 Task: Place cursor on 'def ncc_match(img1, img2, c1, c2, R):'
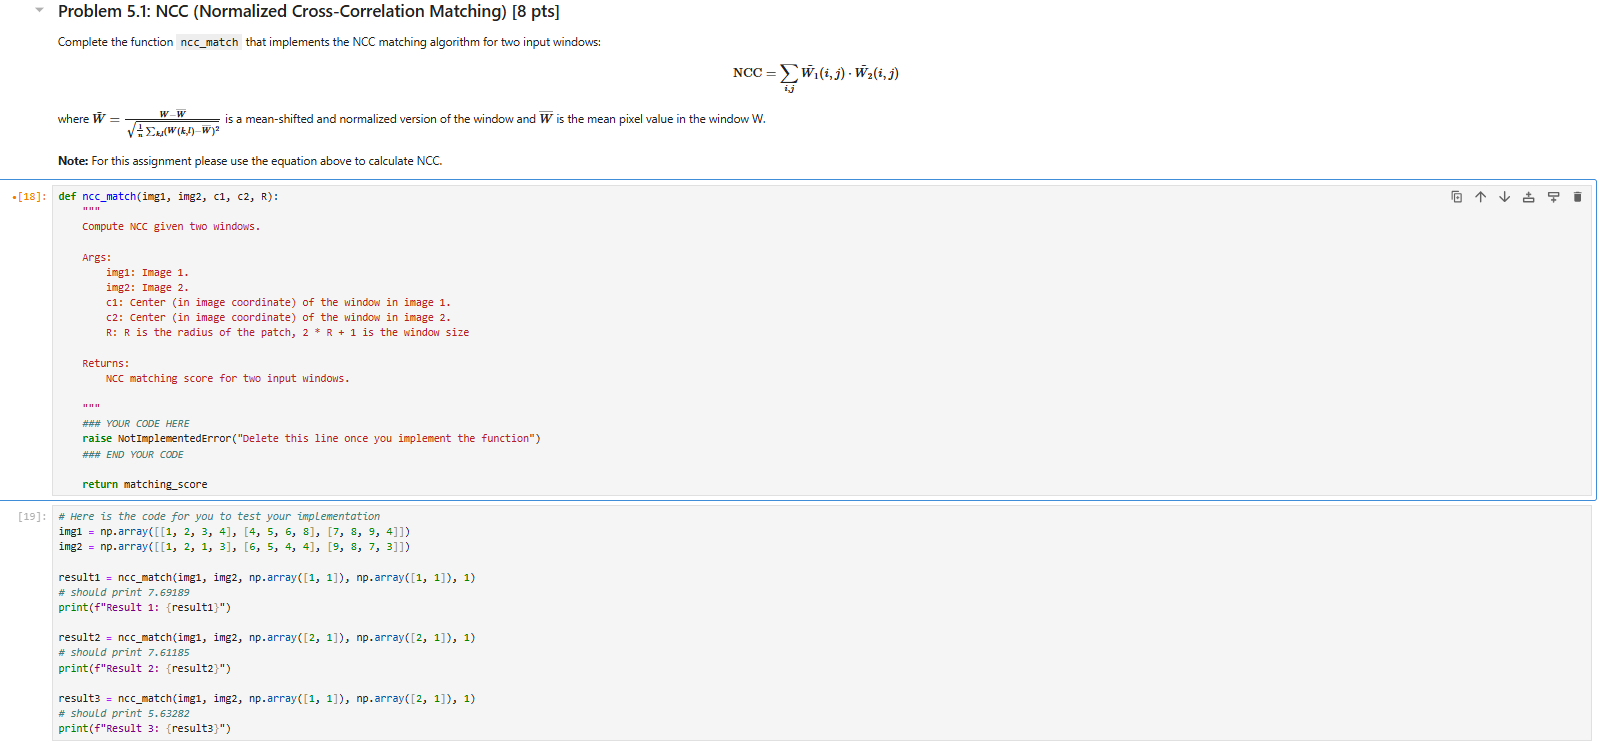(168, 197)
